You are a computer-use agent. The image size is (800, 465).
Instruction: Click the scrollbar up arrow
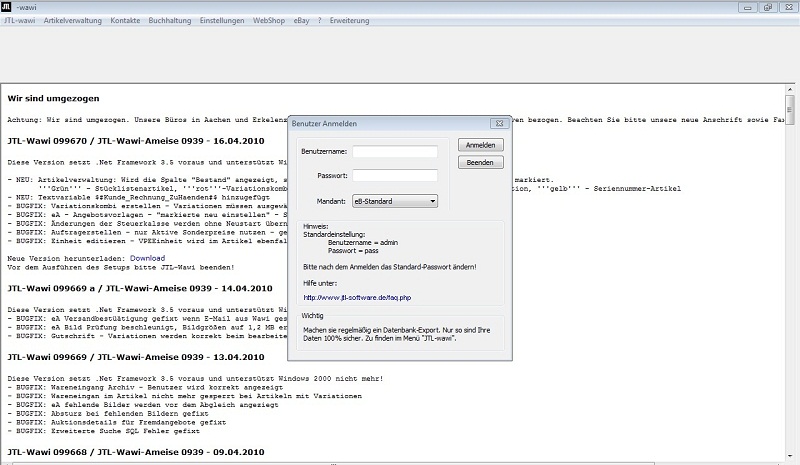(x=790, y=89)
